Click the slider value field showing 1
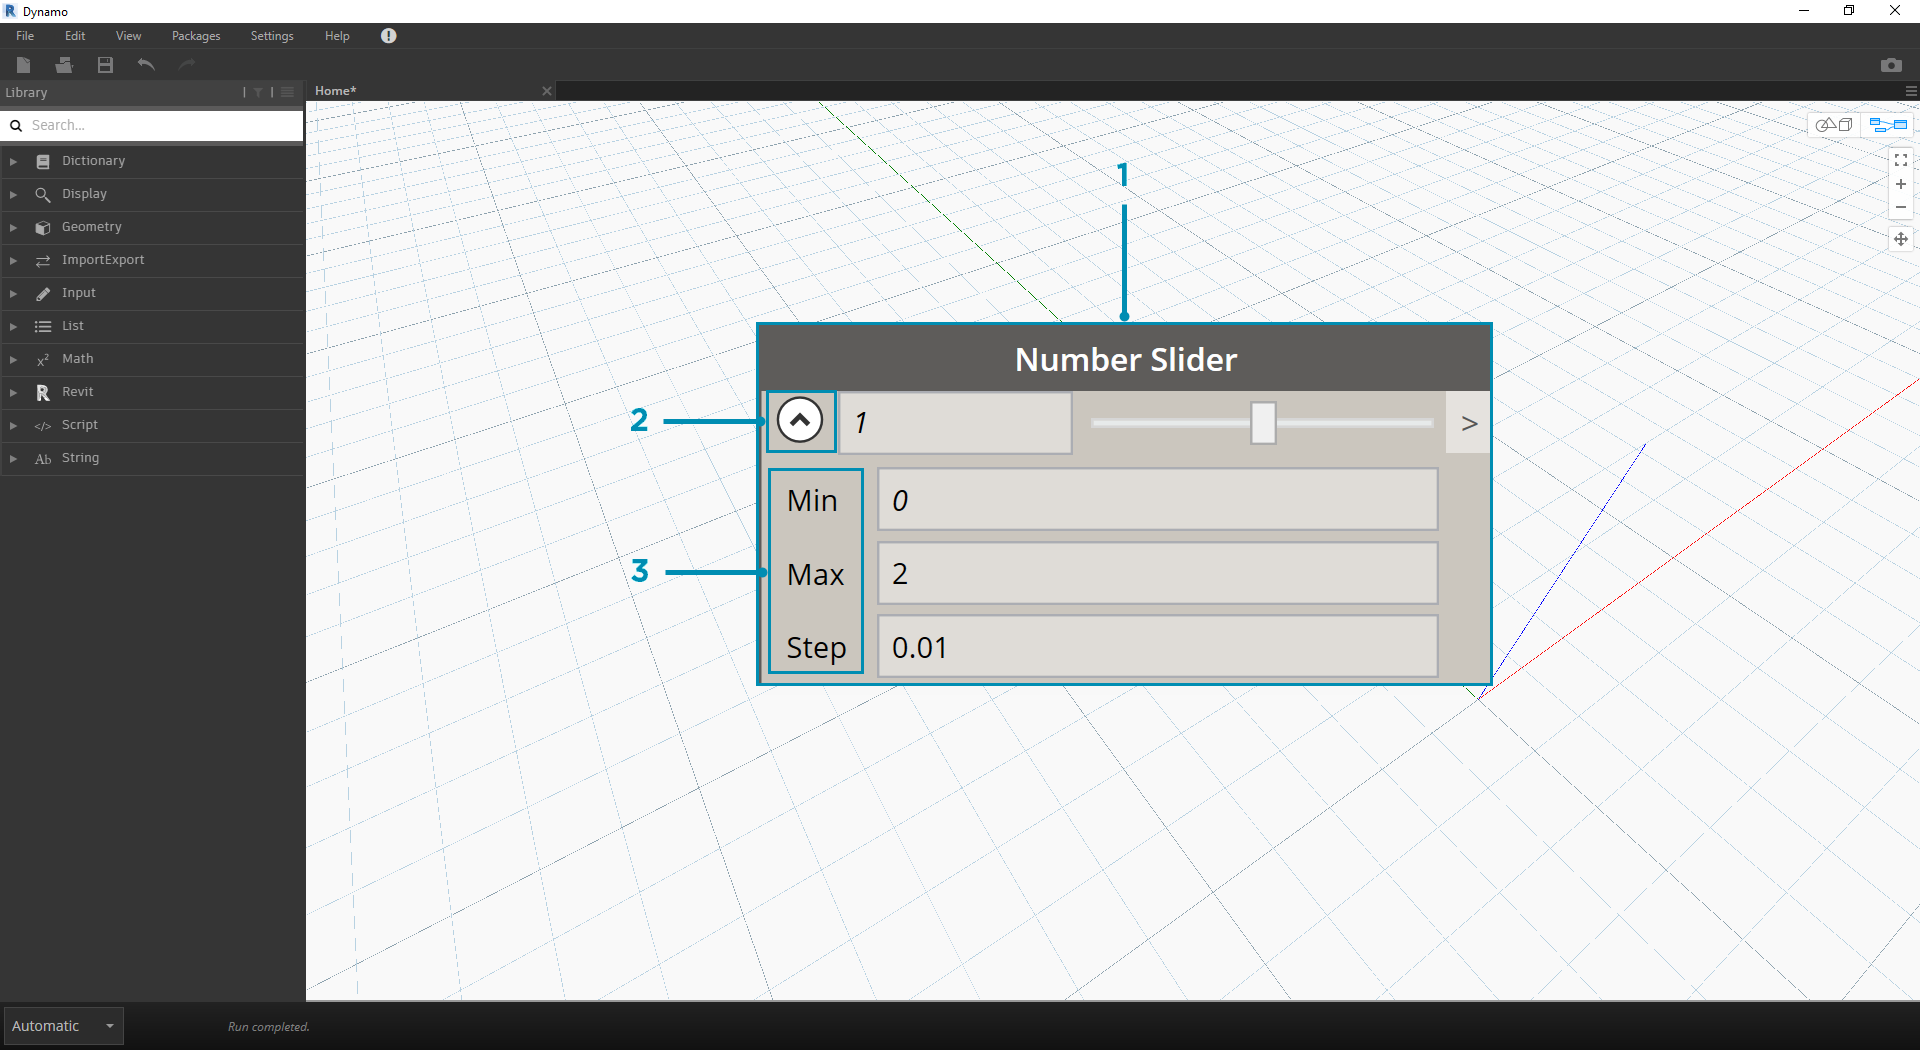Screen dimensions: 1920x1050 click(955, 423)
